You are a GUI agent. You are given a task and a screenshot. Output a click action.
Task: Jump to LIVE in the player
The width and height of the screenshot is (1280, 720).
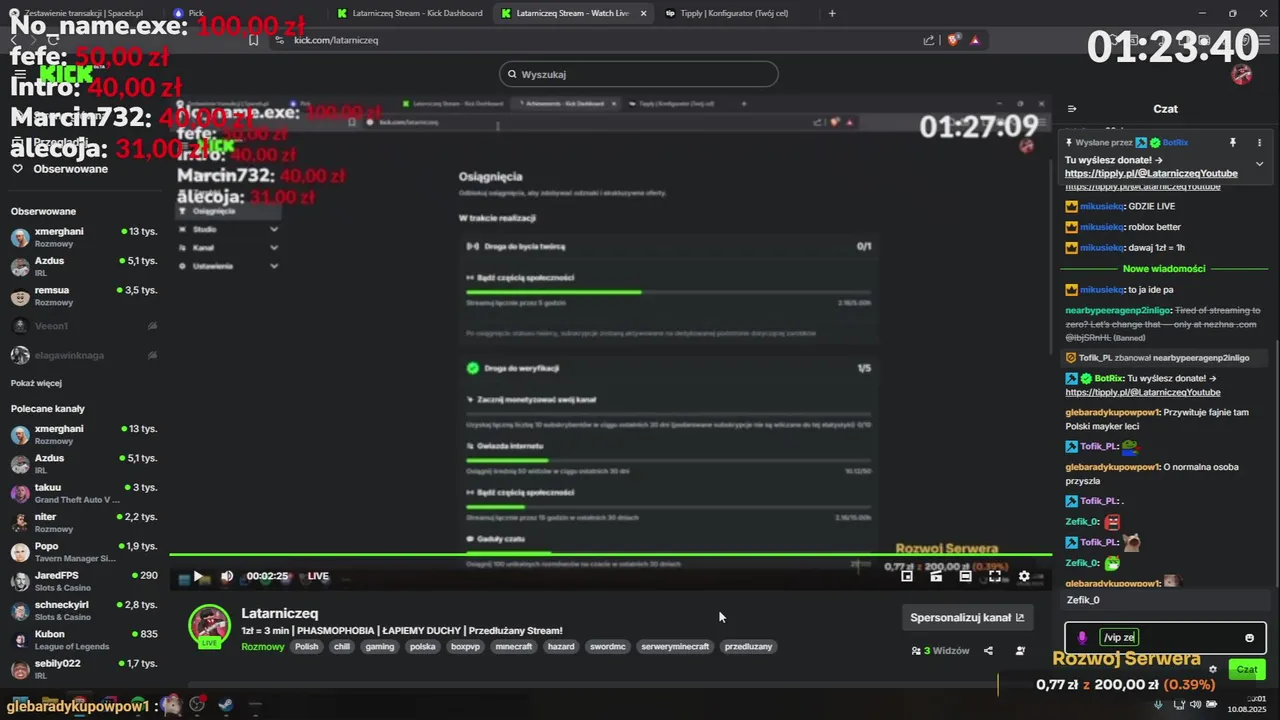(x=318, y=576)
